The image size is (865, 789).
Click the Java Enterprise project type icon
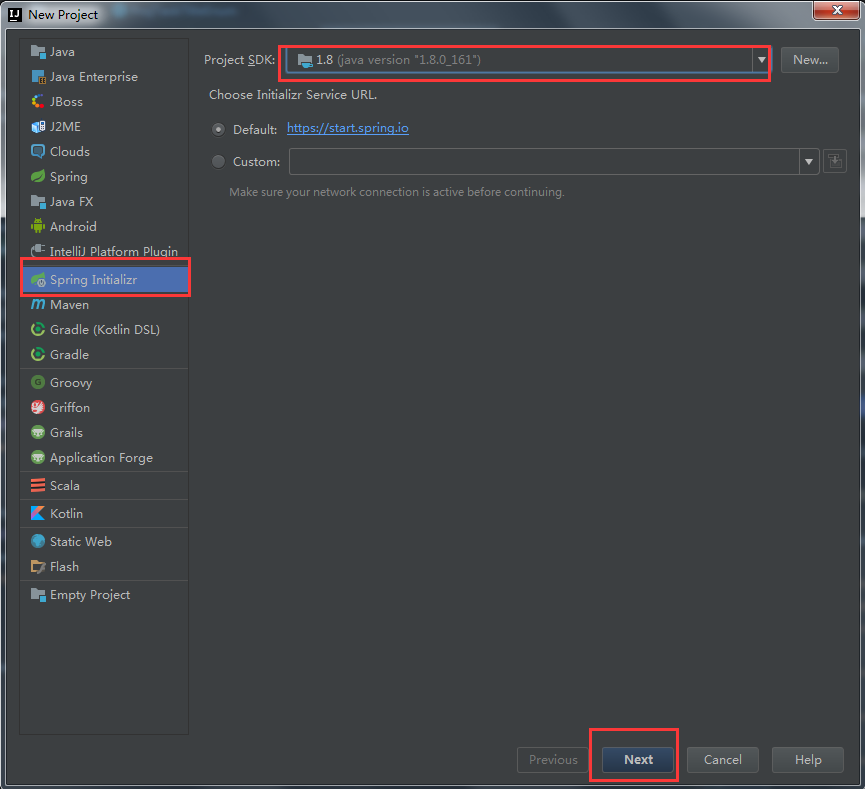(x=38, y=77)
